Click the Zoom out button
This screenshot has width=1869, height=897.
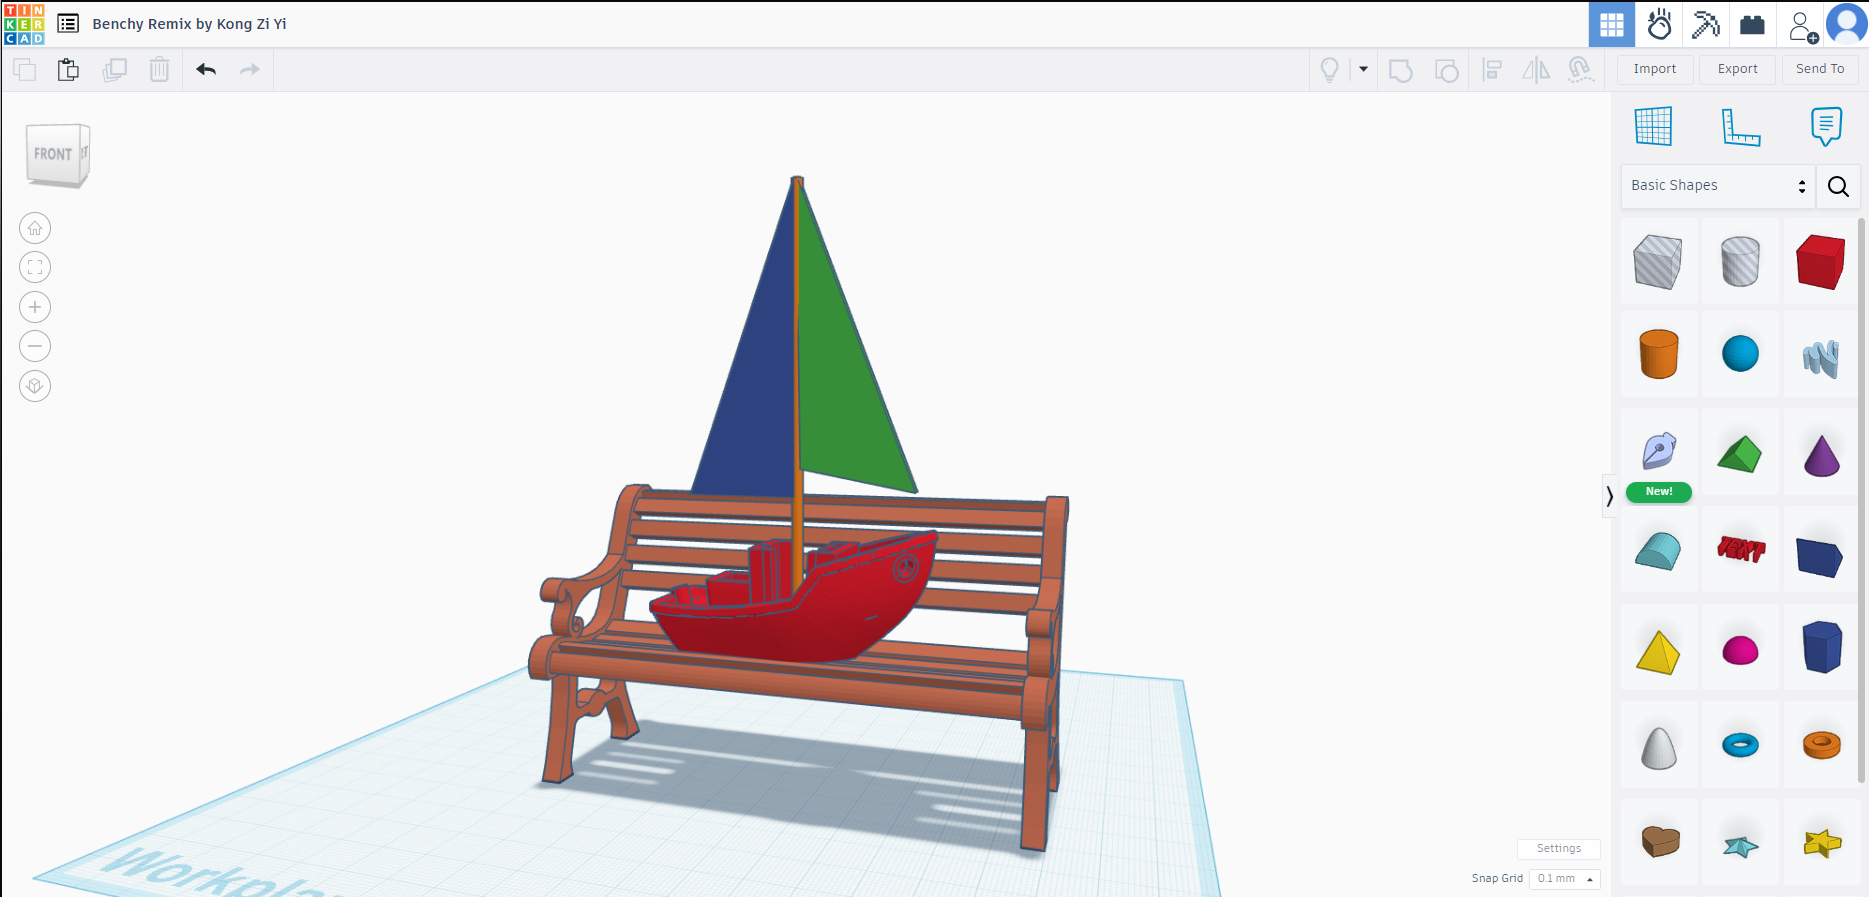pyautogui.click(x=35, y=346)
